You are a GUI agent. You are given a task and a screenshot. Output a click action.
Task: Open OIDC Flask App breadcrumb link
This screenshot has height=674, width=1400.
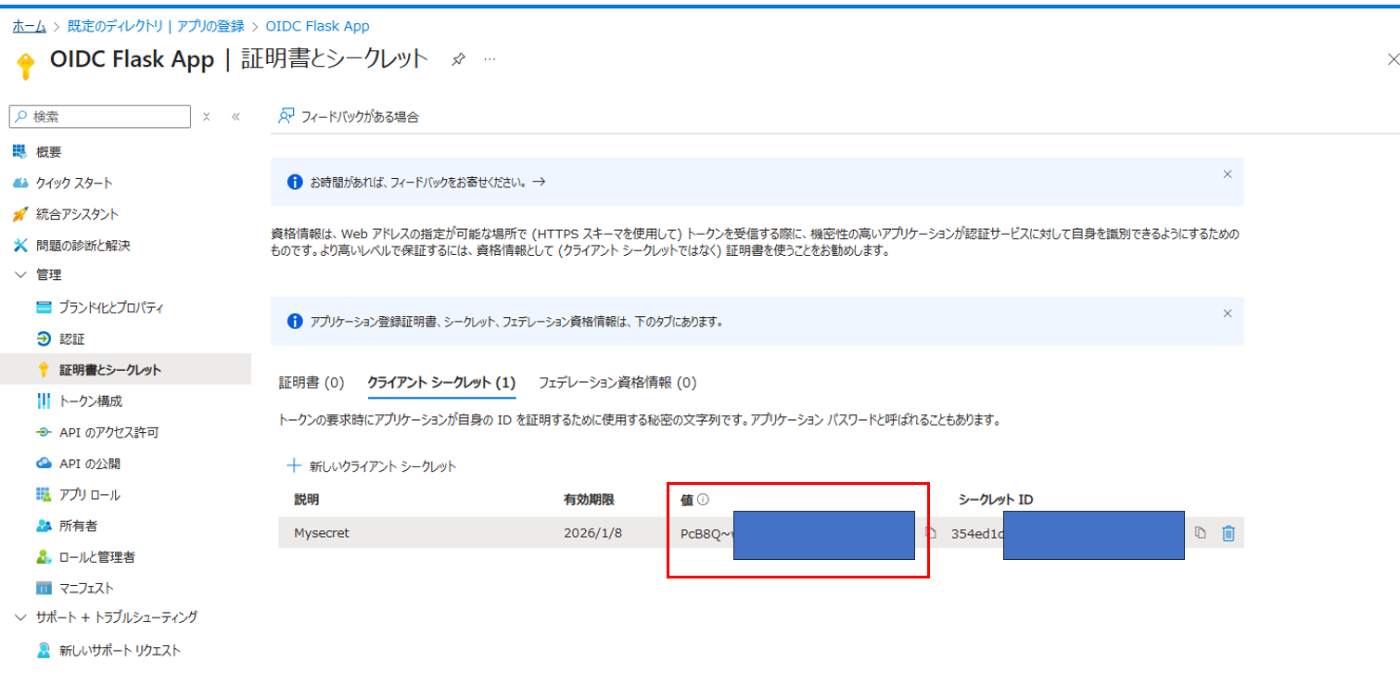317,26
